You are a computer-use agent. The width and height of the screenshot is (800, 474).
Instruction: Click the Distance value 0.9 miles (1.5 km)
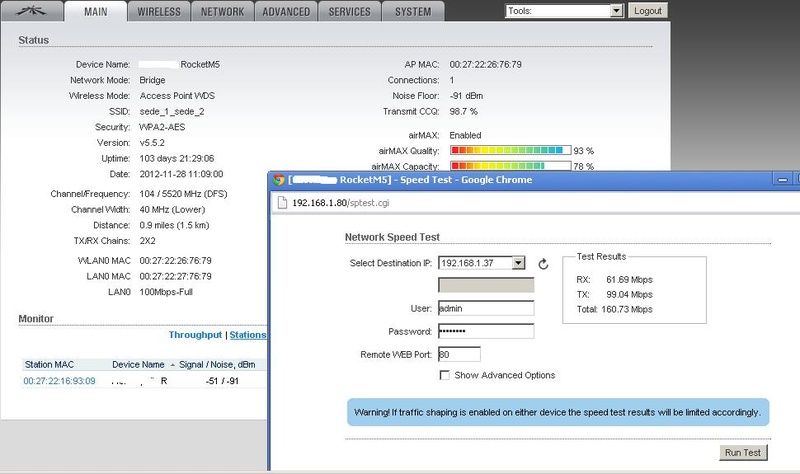tap(174, 225)
